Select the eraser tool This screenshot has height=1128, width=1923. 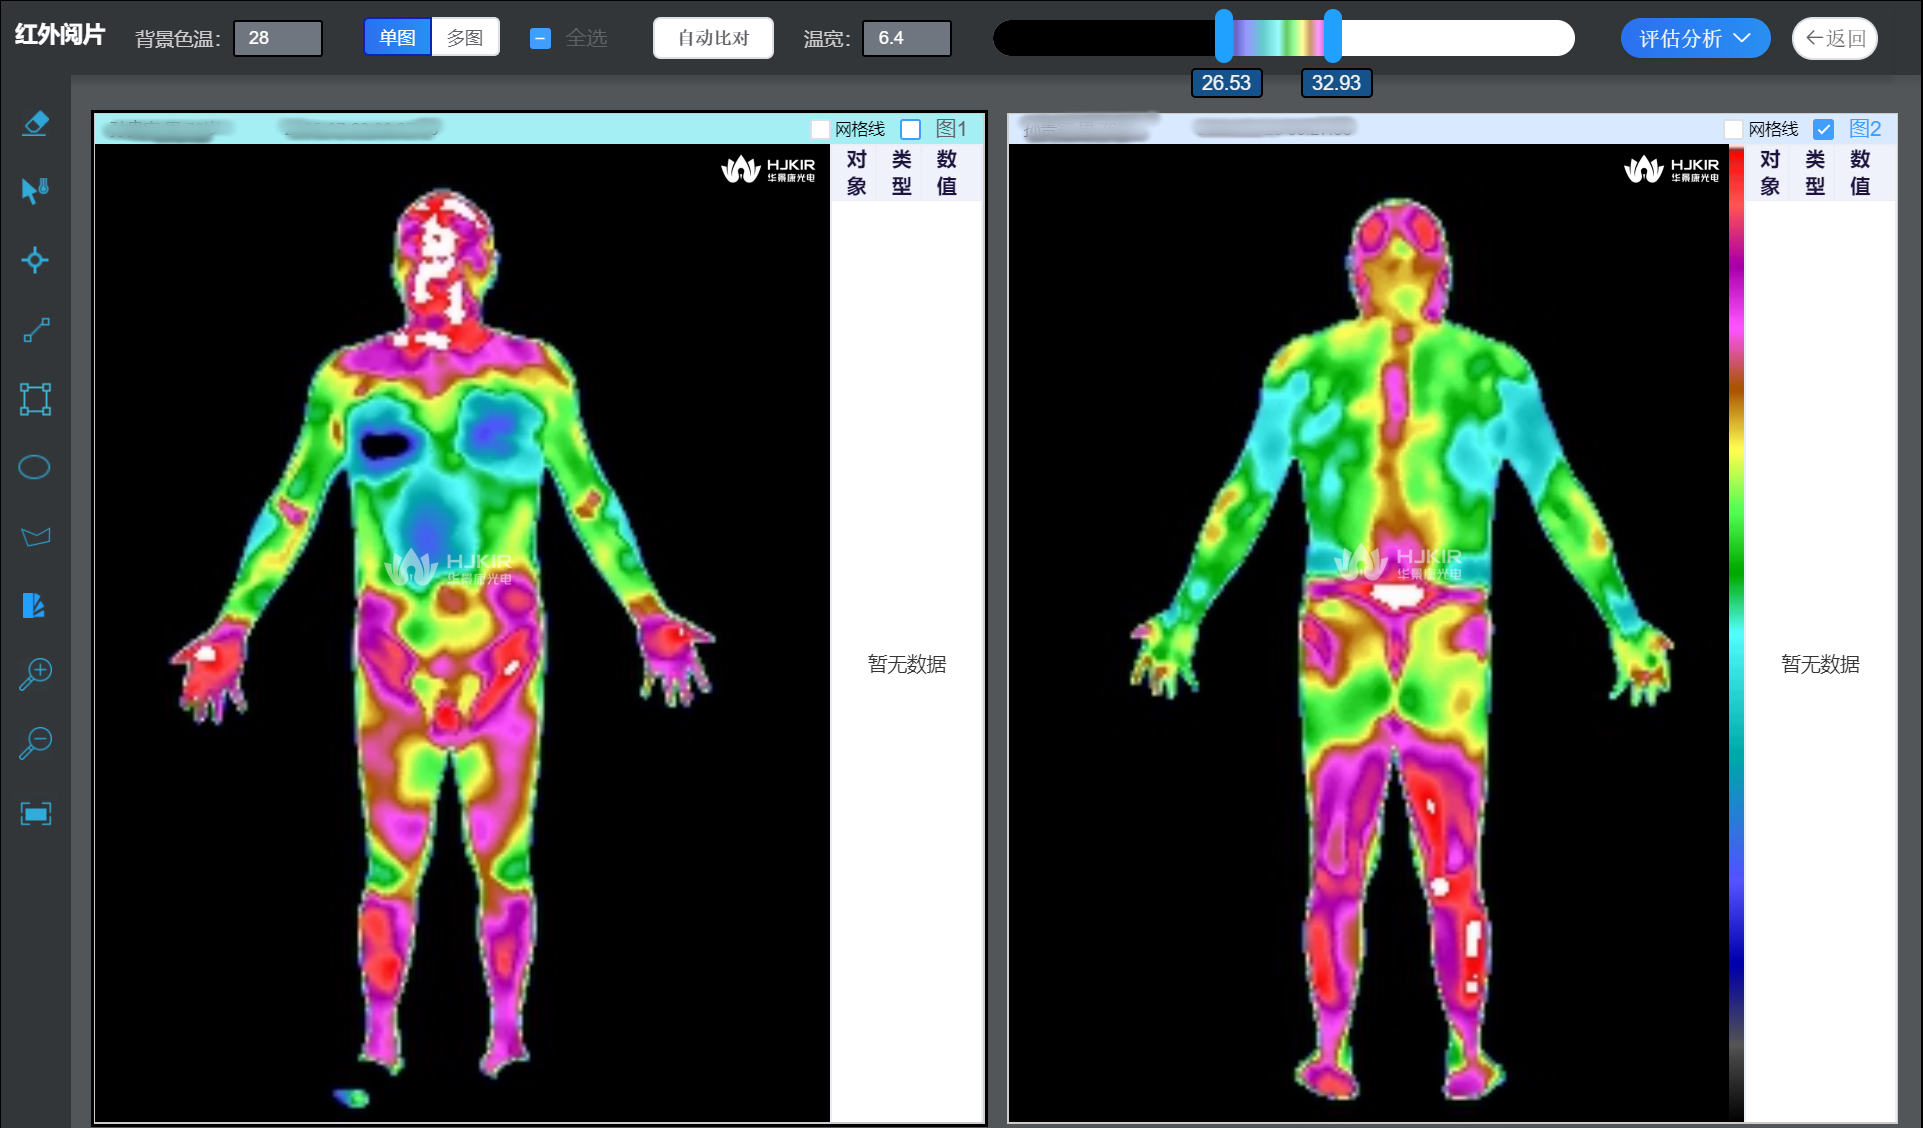(x=35, y=124)
